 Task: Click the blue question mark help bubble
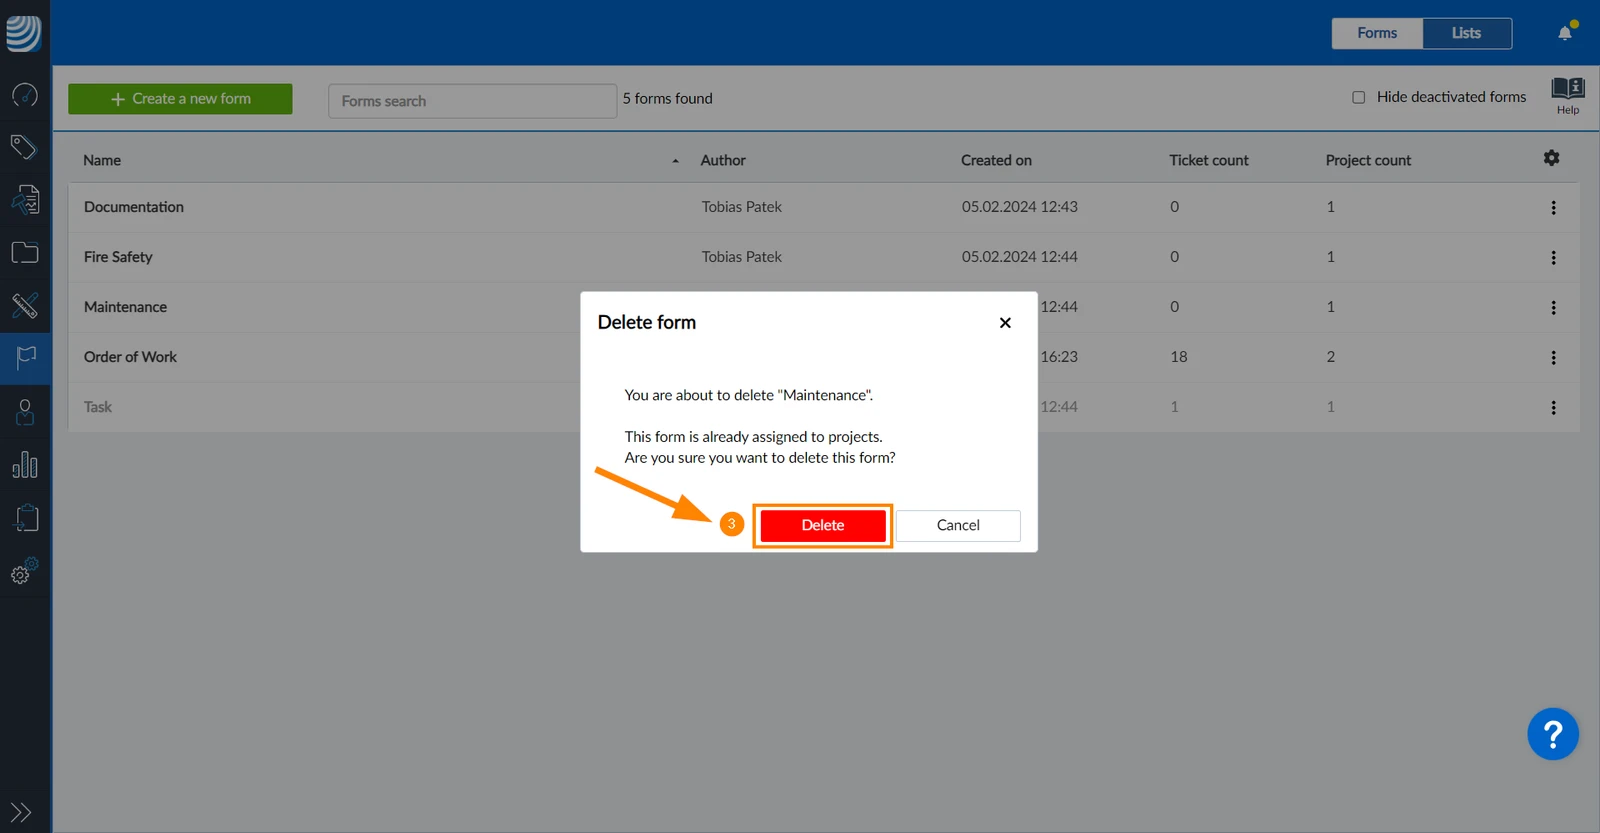coord(1553,735)
